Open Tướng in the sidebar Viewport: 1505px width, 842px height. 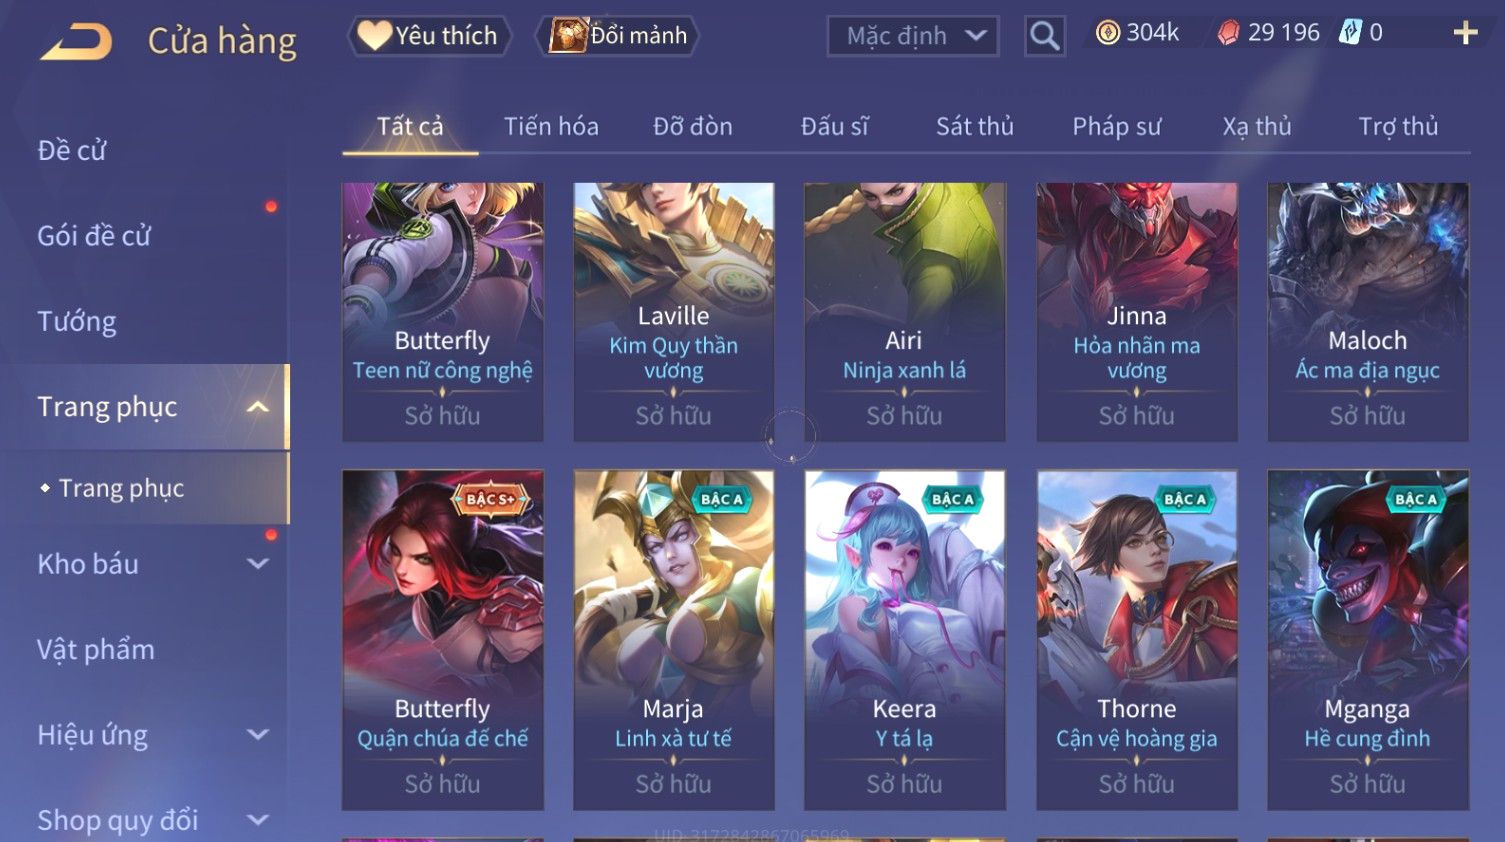77,321
